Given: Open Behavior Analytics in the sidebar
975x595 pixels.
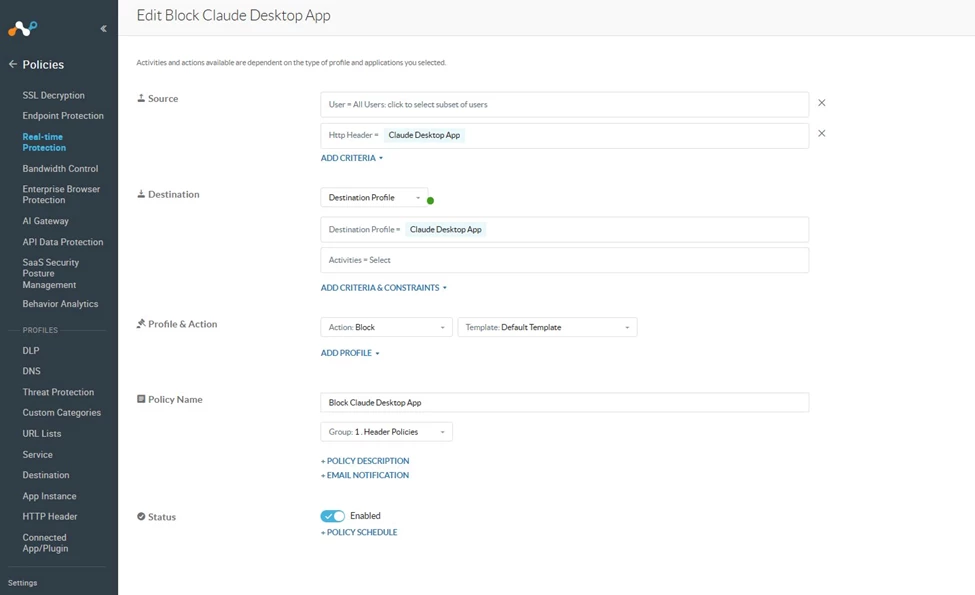Looking at the screenshot, I should coord(60,304).
